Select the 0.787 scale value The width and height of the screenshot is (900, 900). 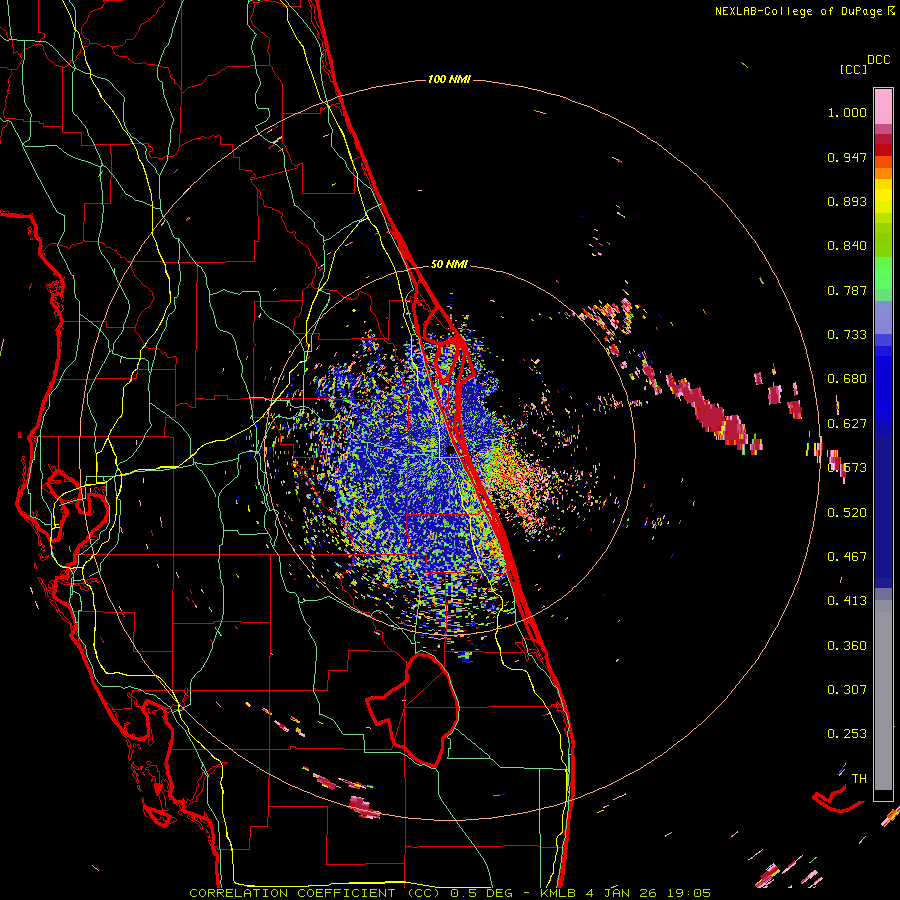coord(847,290)
